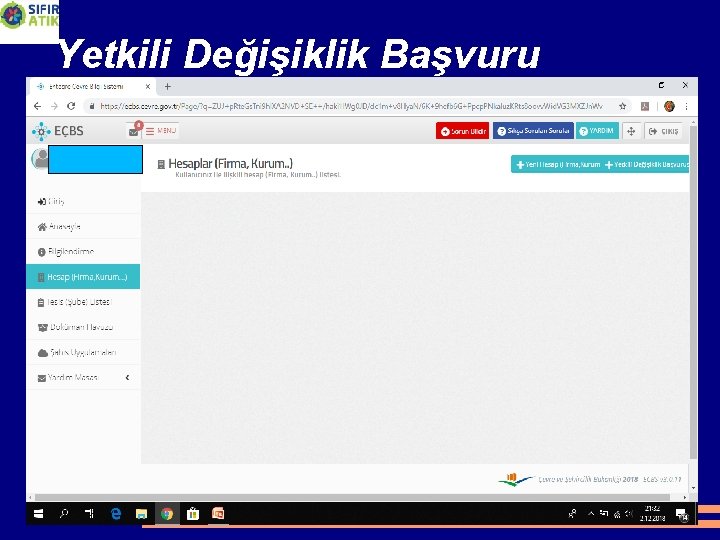This screenshot has height=540, width=720.
Task: Click the volume tray icon
Action: pyautogui.click(x=629, y=514)
